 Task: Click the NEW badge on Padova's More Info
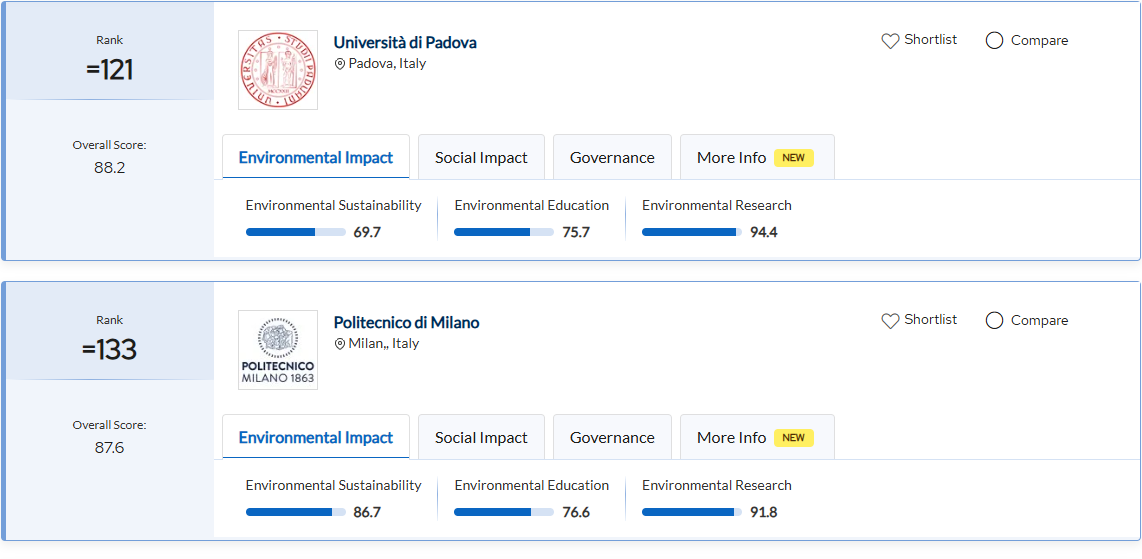click(x=793, y=158)
